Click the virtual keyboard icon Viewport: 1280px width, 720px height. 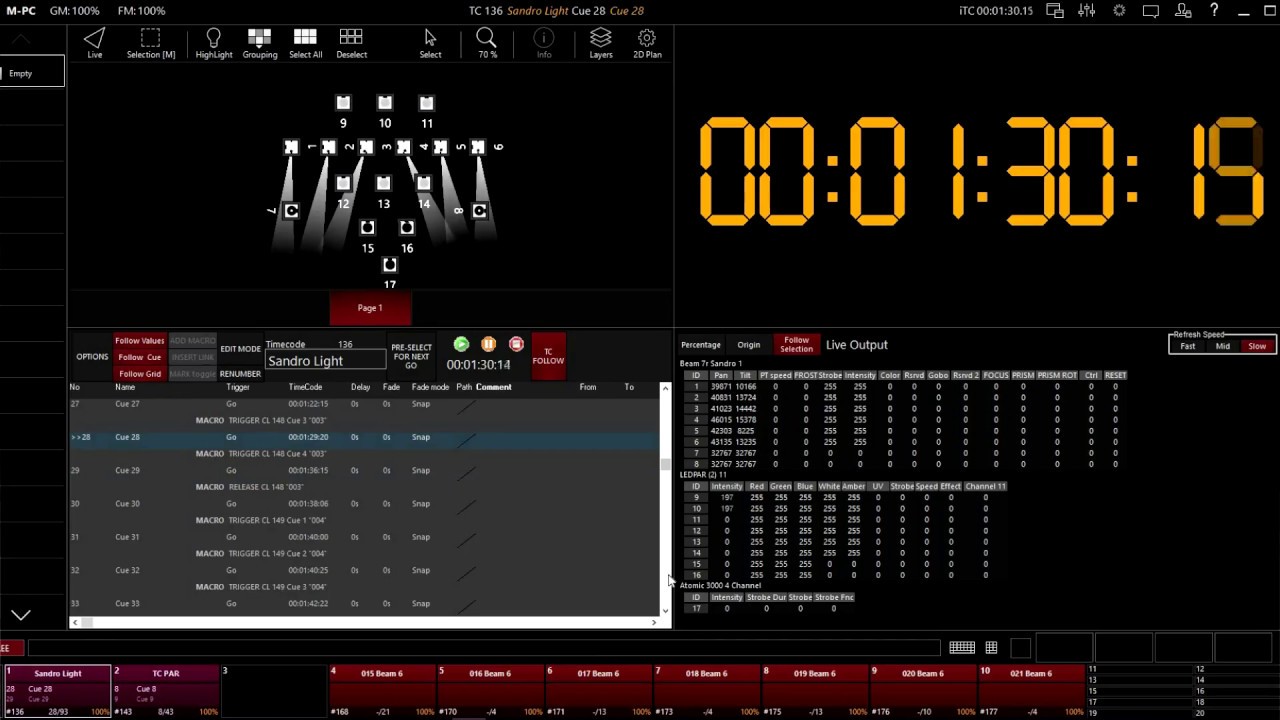pos(962,648)
